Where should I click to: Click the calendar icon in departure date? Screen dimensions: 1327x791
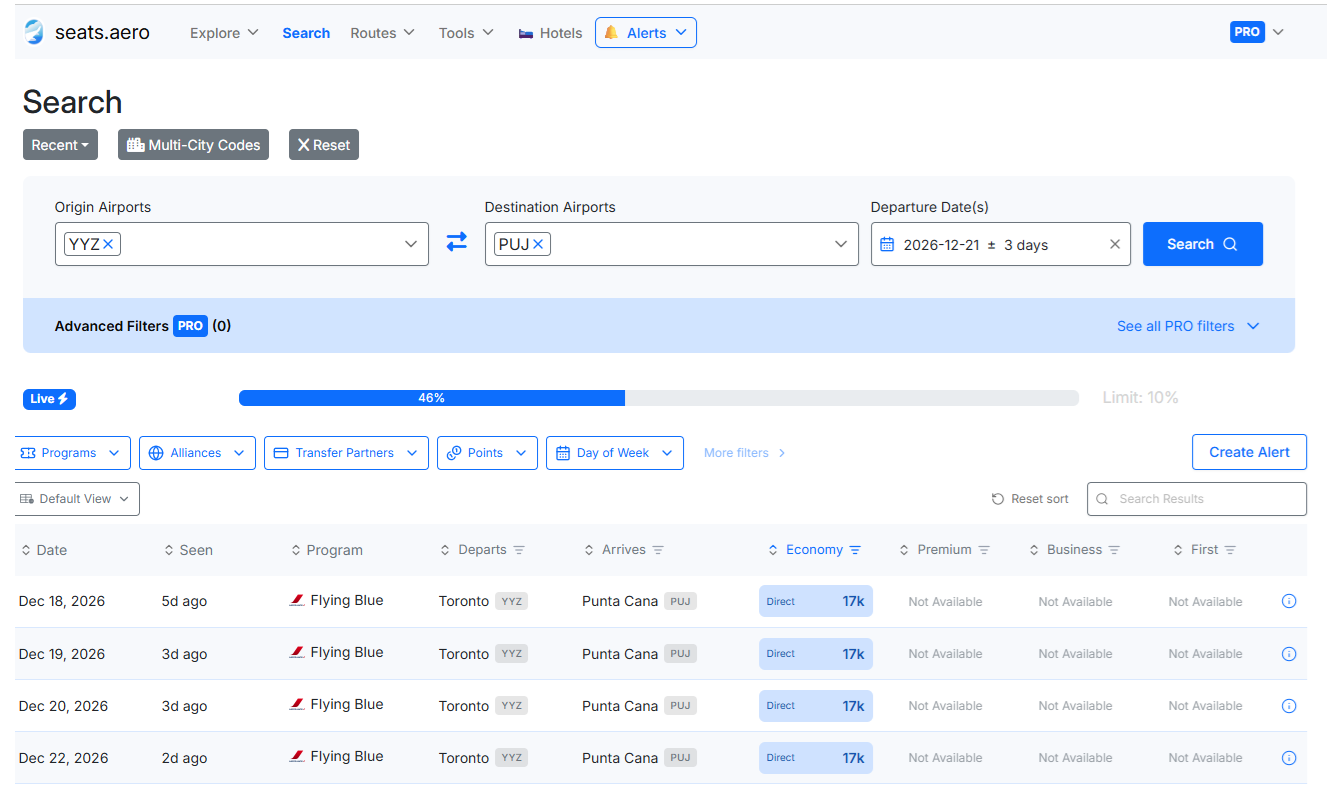[887, 245]
